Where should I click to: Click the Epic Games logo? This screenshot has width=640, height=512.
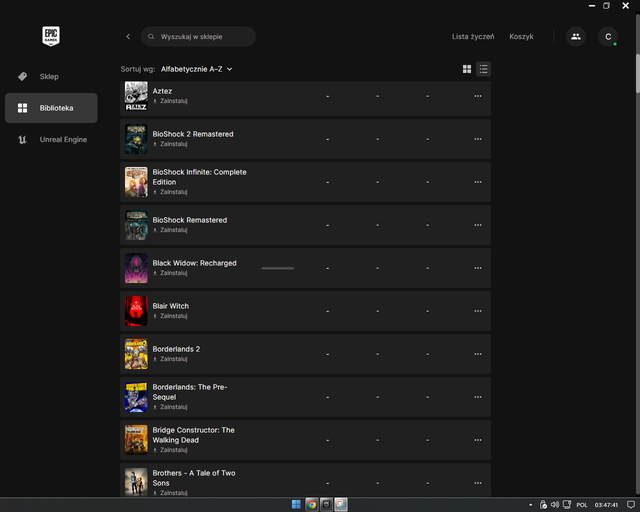51,36
